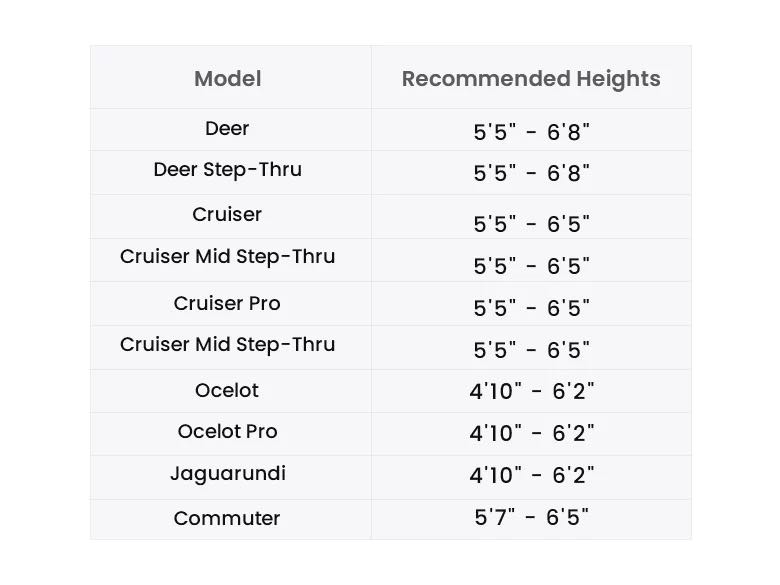Select the Deer Step-Thru recommended height value
This screenshot has width=780, height=585.
[531, 173]
